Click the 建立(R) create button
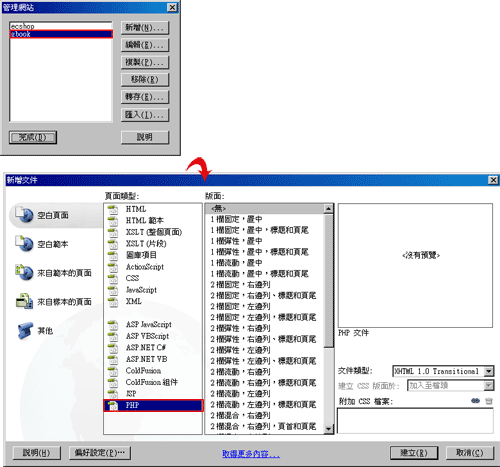Viewport: 500px width, 467px height. coord(414,453)
